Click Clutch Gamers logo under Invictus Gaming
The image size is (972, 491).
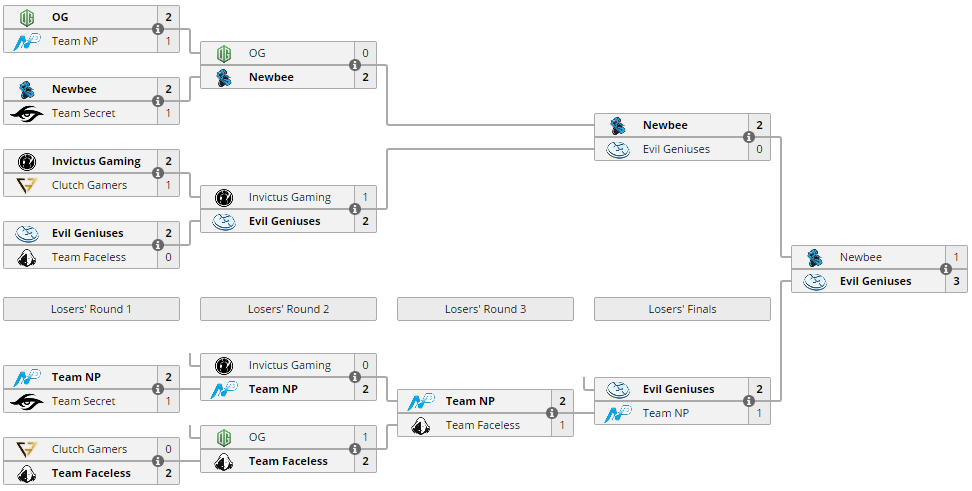tap(27, 185)
